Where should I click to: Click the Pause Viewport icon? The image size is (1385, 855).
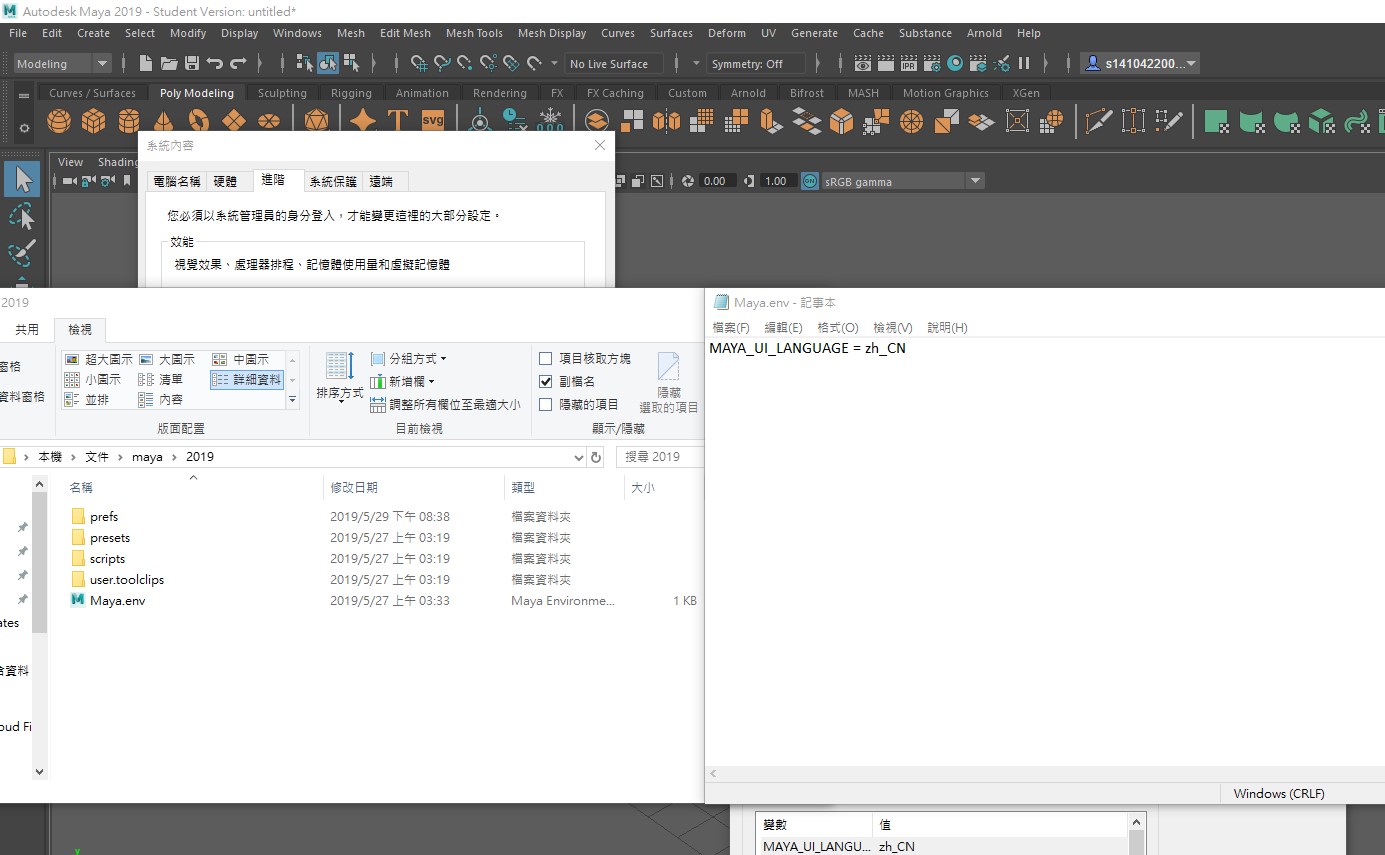(x=1024, y=63)
